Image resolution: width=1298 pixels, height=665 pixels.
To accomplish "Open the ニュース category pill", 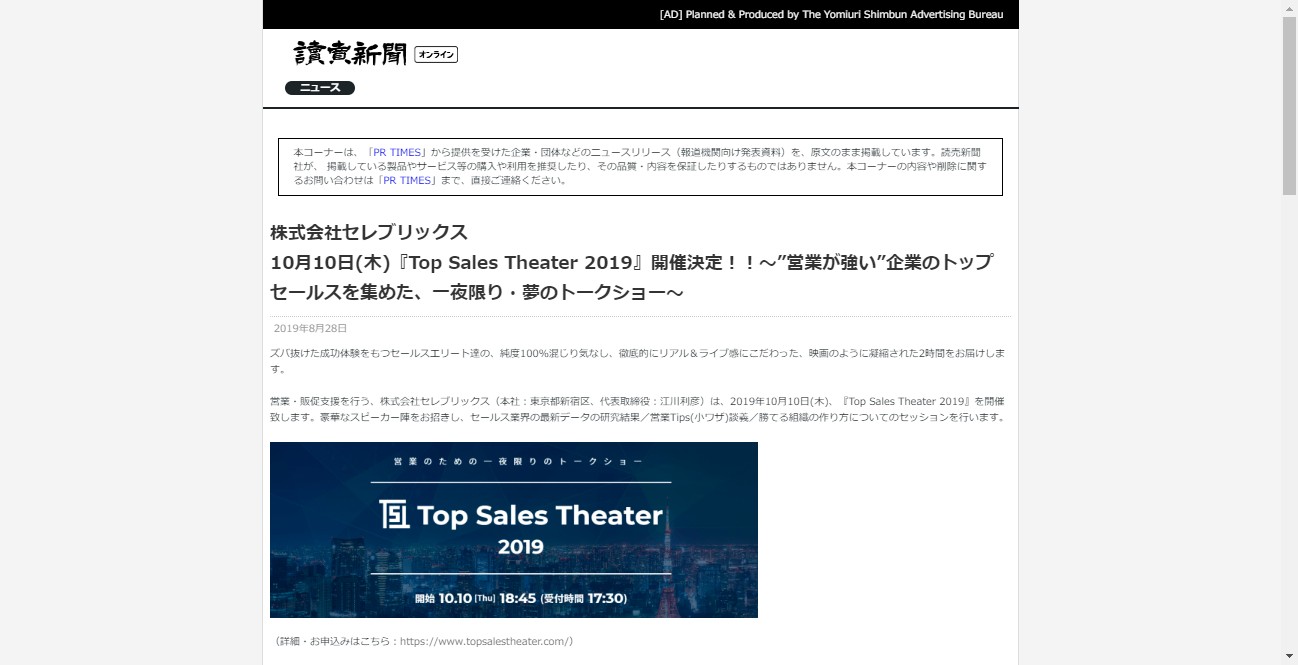I will coord(320,88).
